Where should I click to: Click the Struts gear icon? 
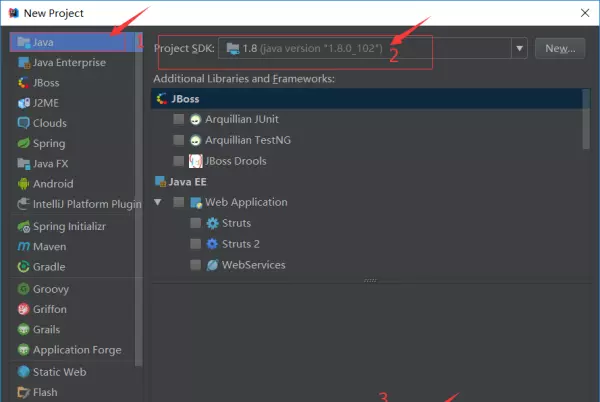212,223
